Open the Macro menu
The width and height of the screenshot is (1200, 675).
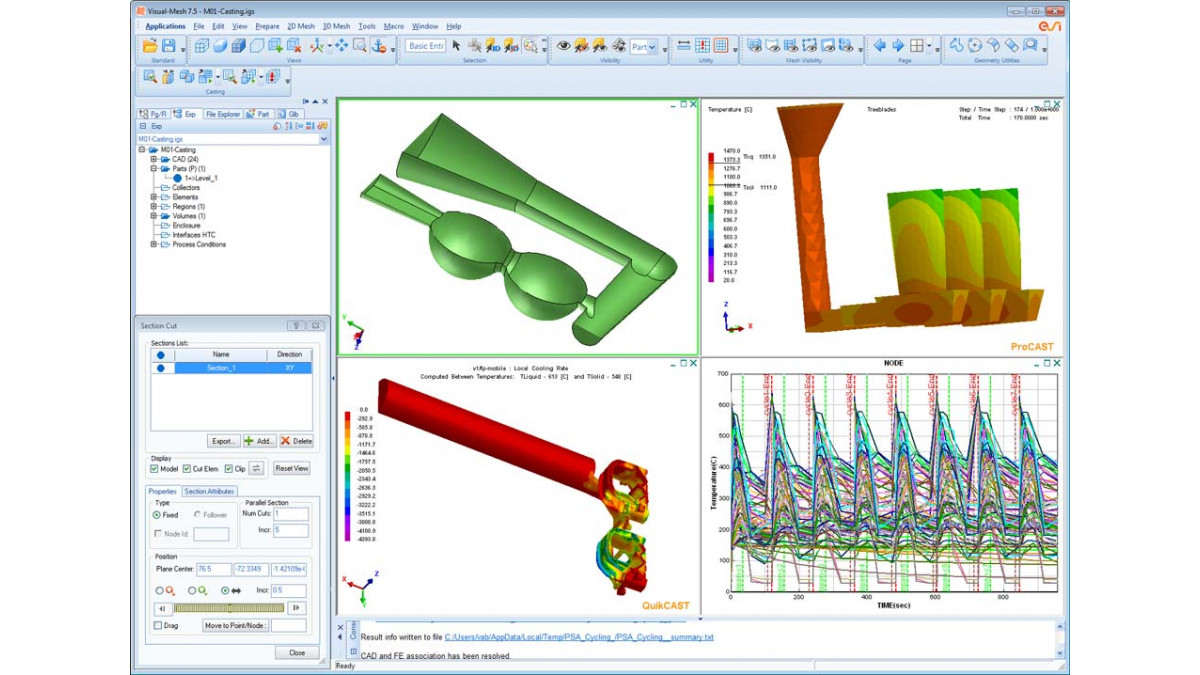(394, 26)
